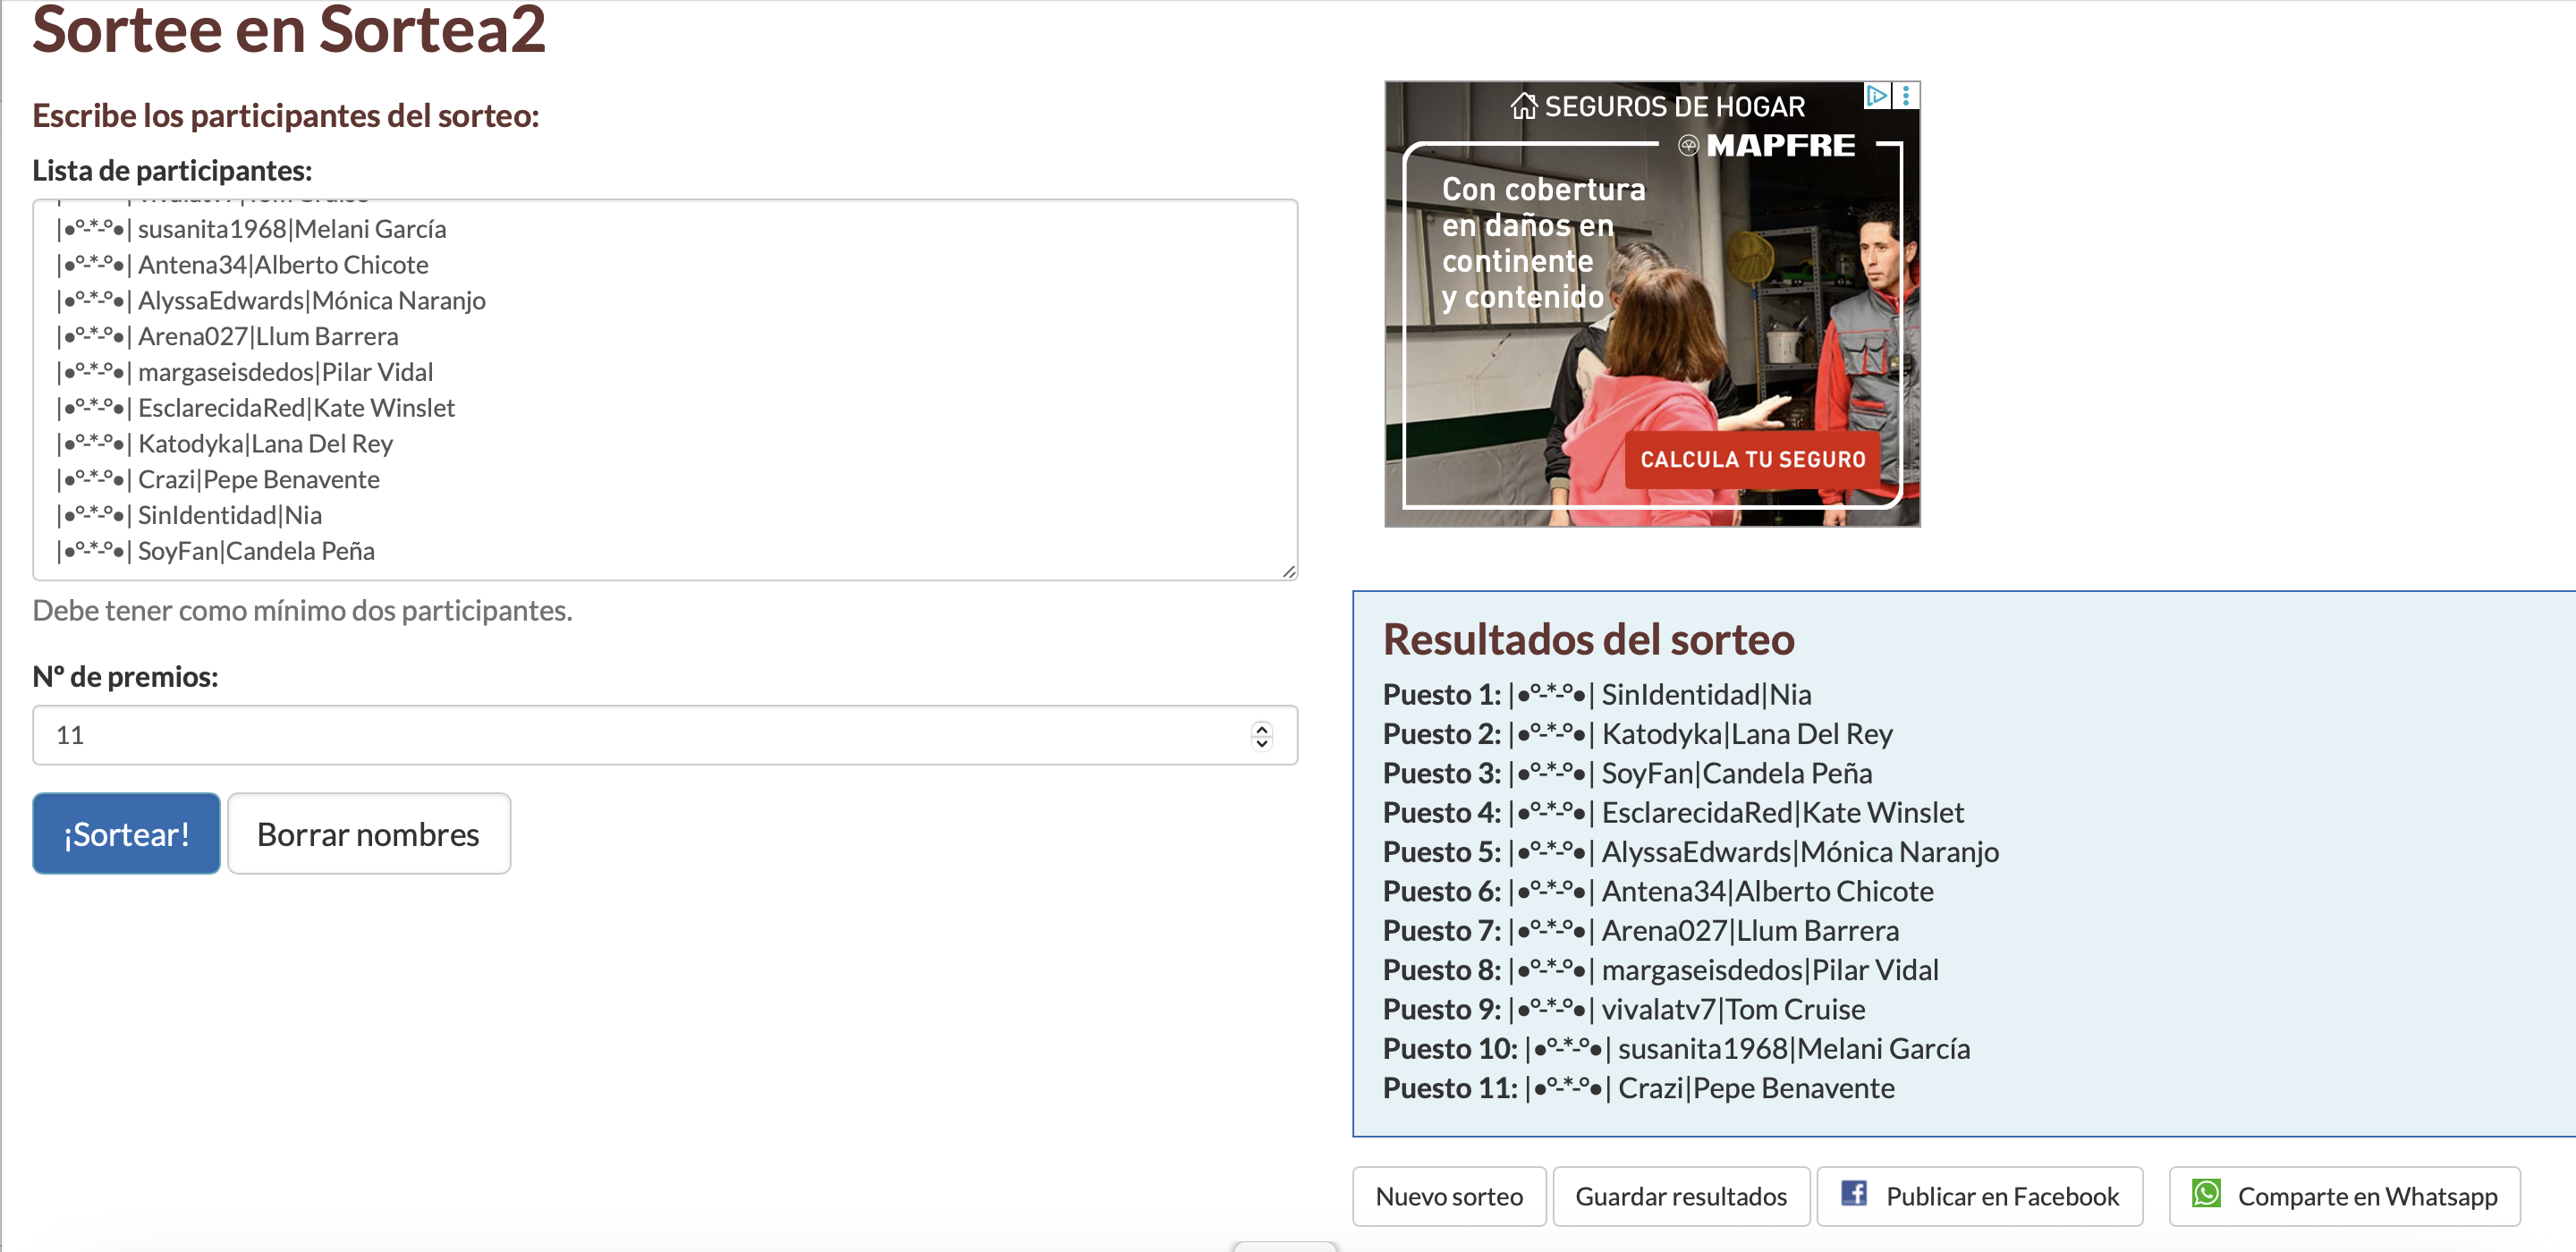The height and width of the screenshot is (1252, 2576).
Task: Increase number of prizes with up arrow
Action: tap(1262, 728)
